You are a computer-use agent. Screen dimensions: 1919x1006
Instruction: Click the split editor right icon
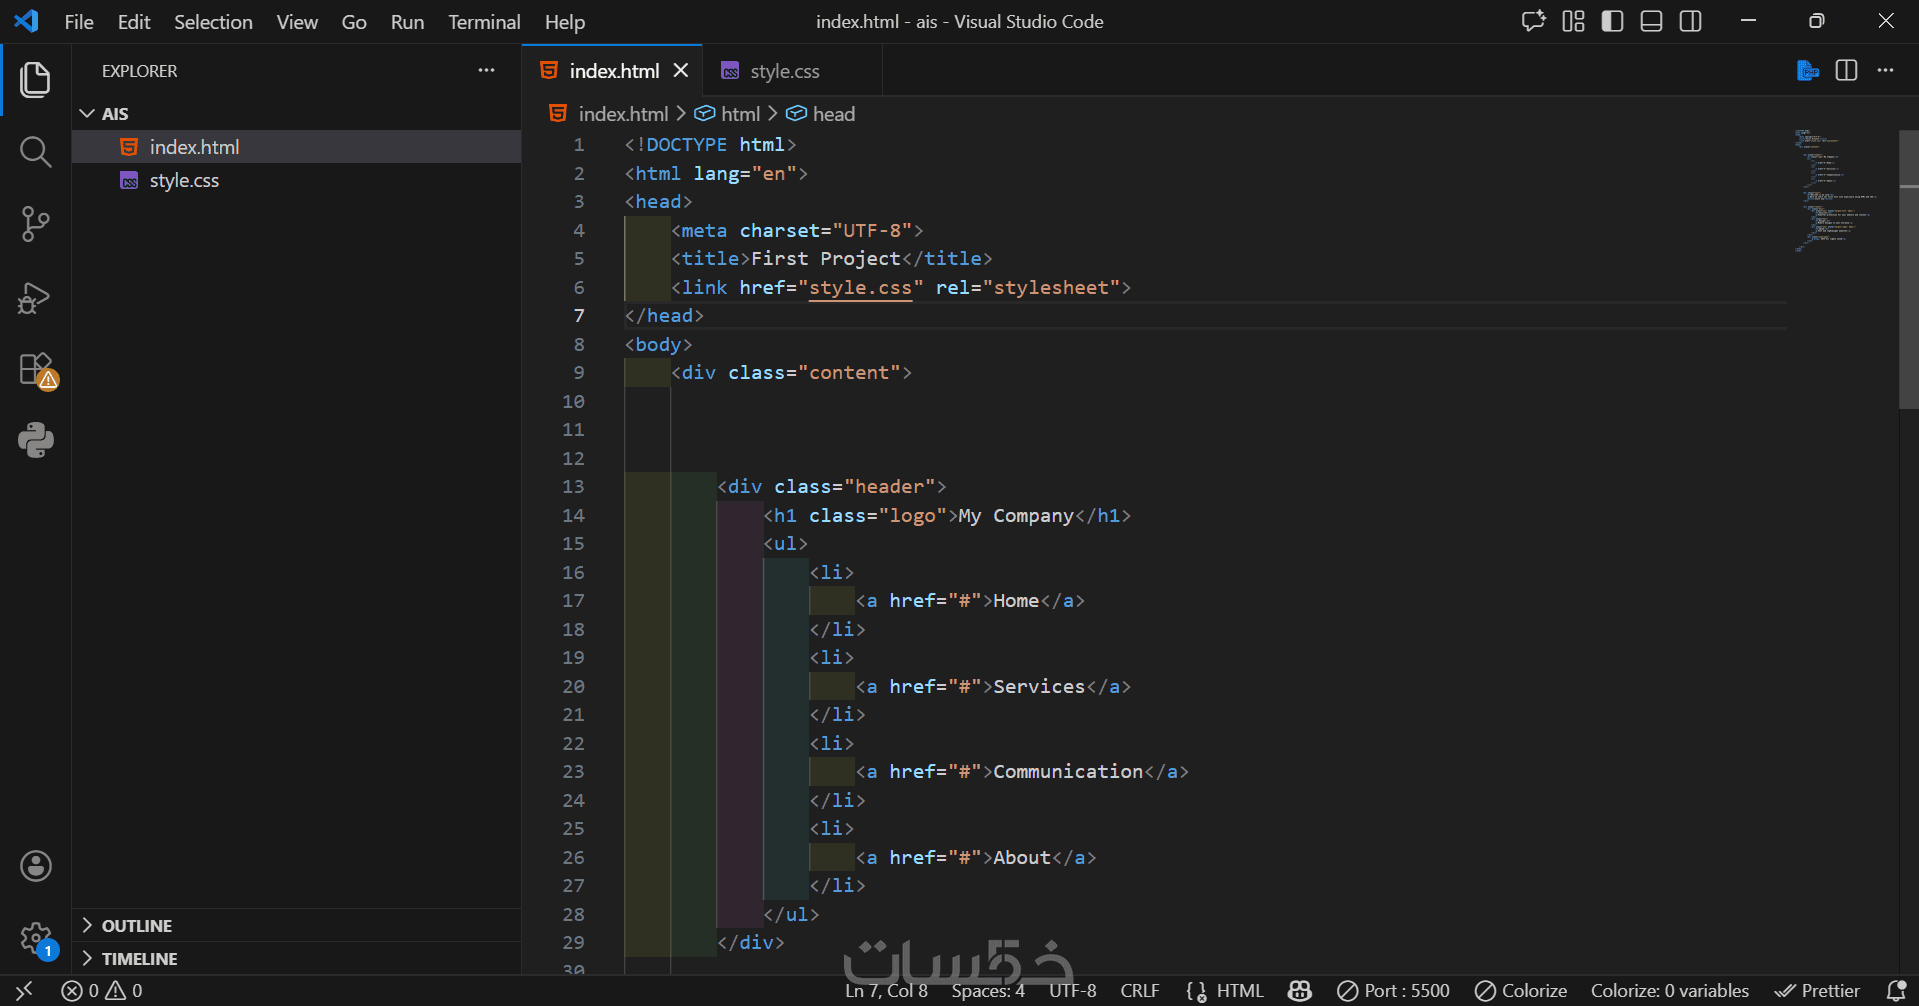coord(1846,71)
